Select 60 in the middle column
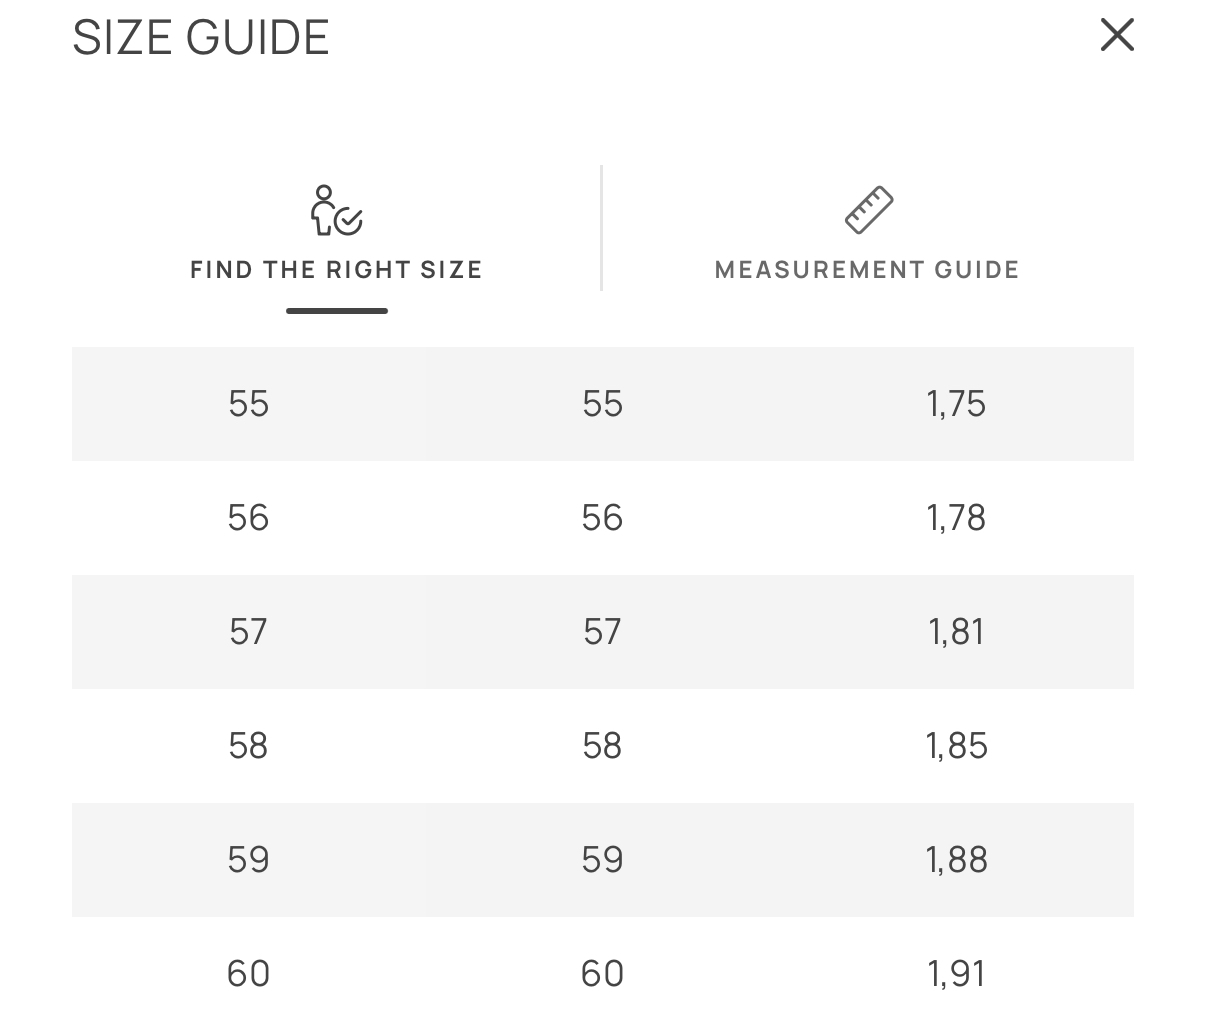This screenshot has height=1020, width=1206. coord(602,974)
